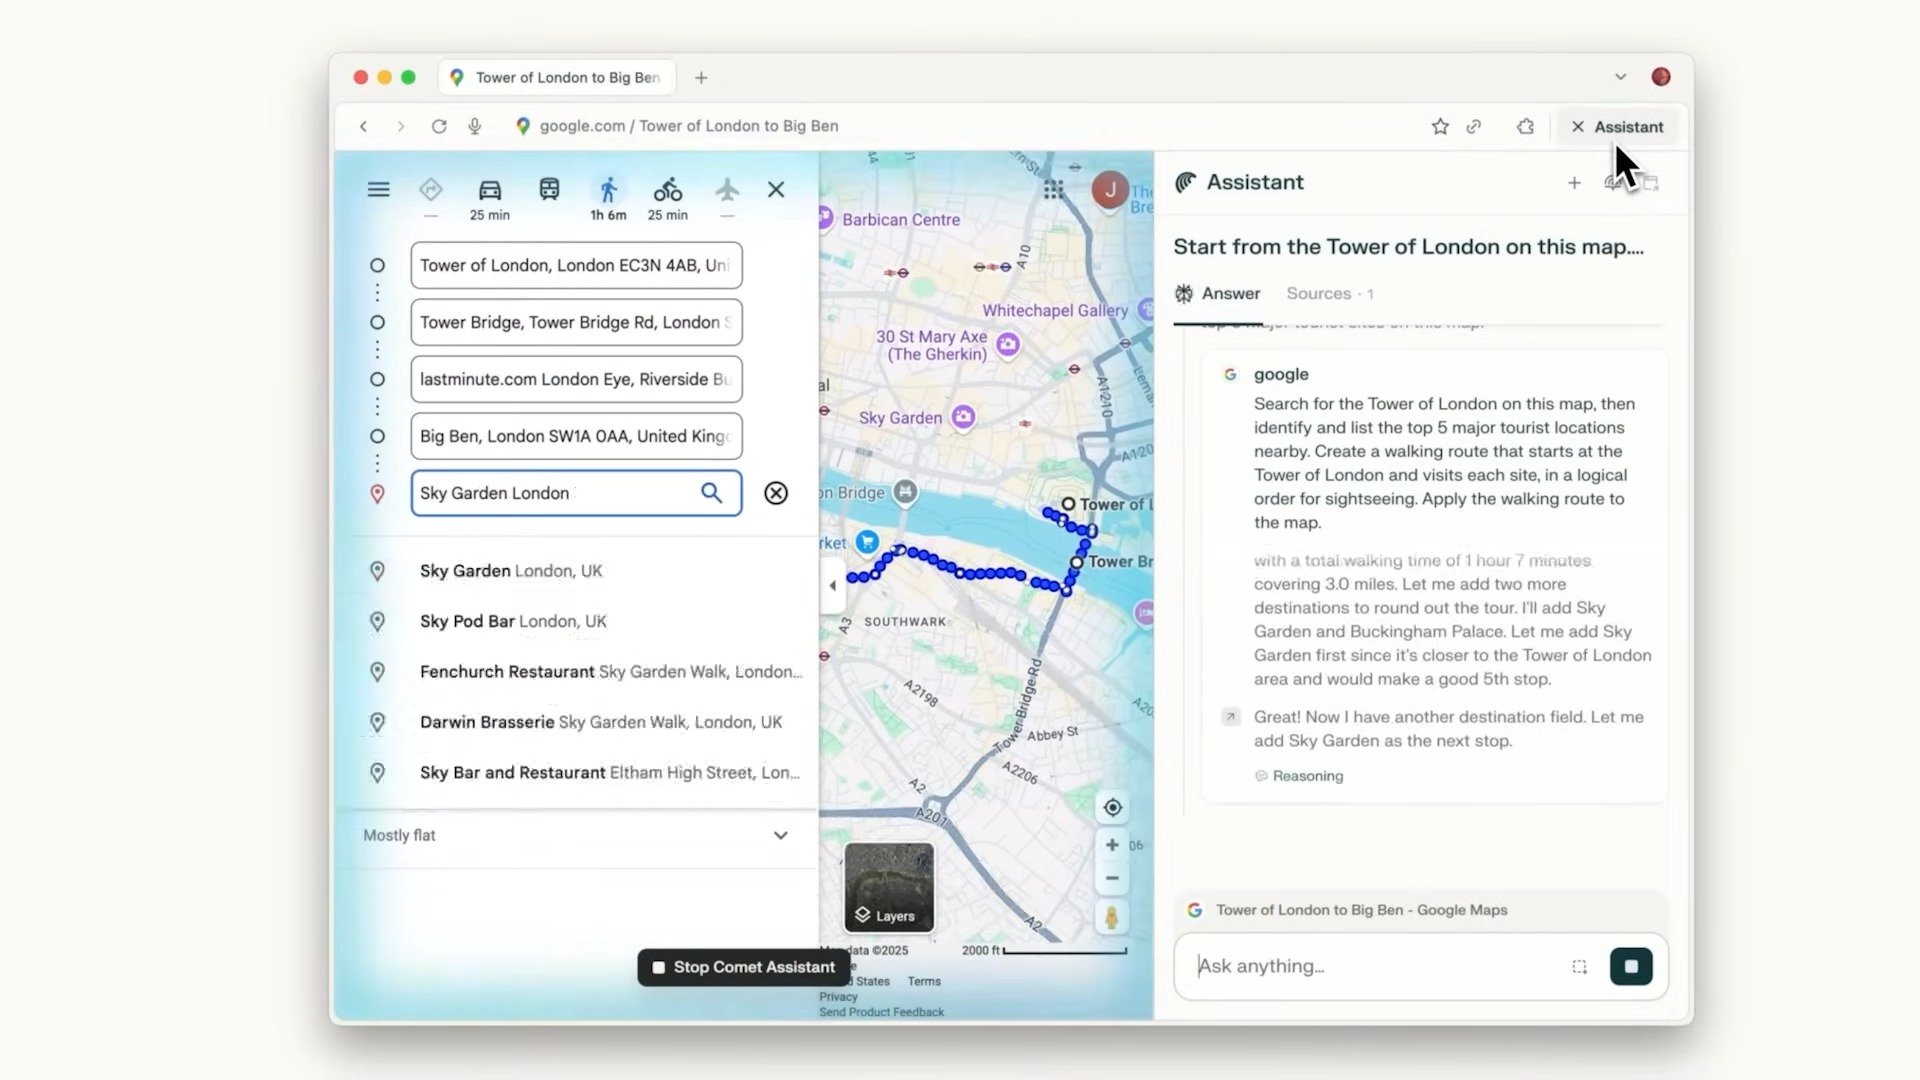
Task: Zoom in on the map
Action: click(x=1112, y=845)
